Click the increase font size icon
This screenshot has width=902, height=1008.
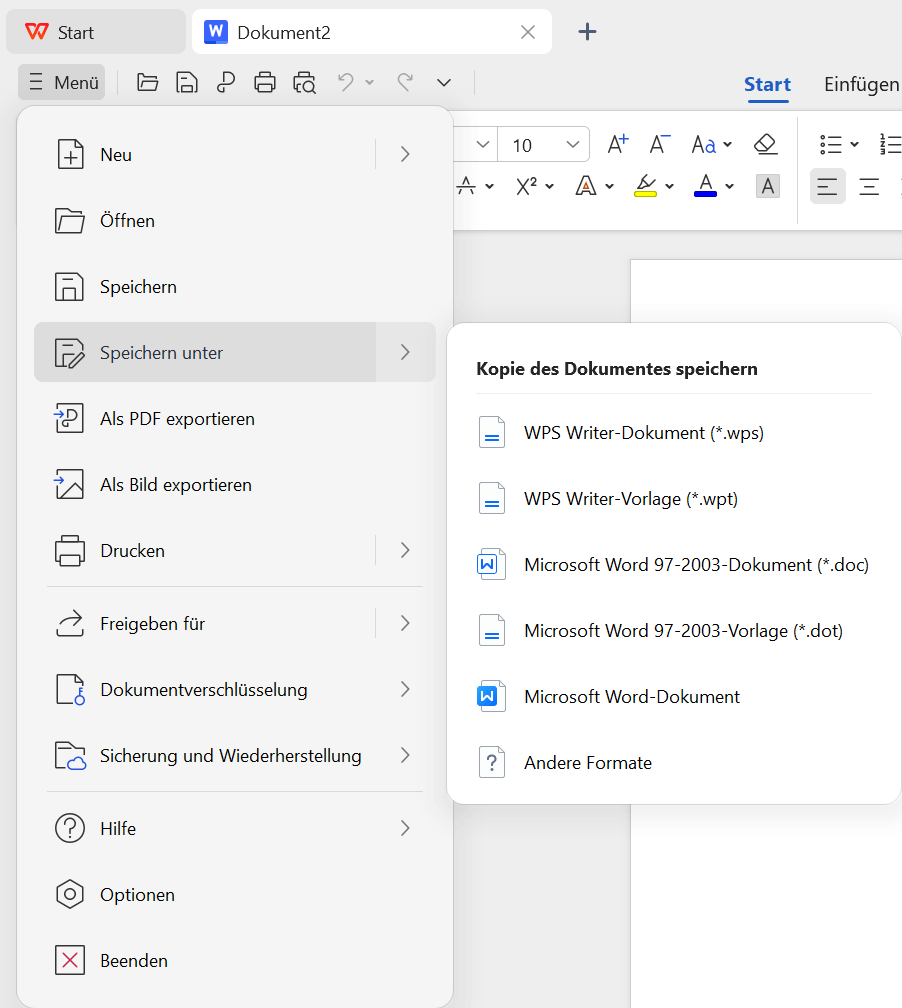[x=618, y=145]
